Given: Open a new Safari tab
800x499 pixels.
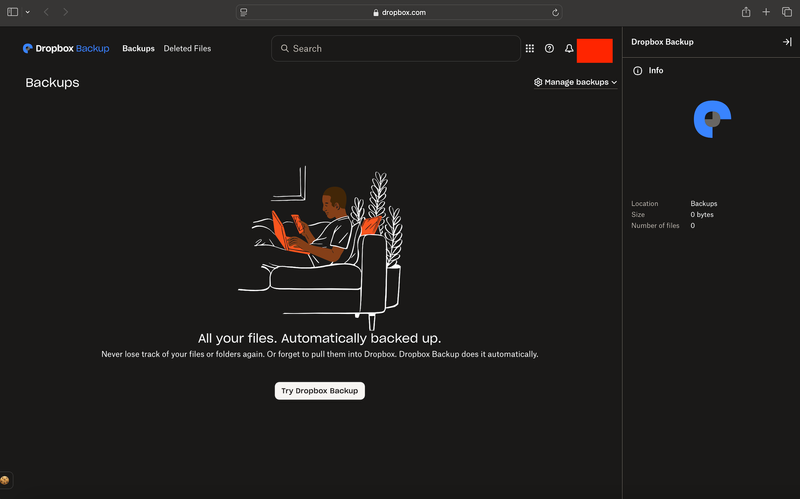Looking at the screenshot, I should pyautogui.click(x=766, y=12).
